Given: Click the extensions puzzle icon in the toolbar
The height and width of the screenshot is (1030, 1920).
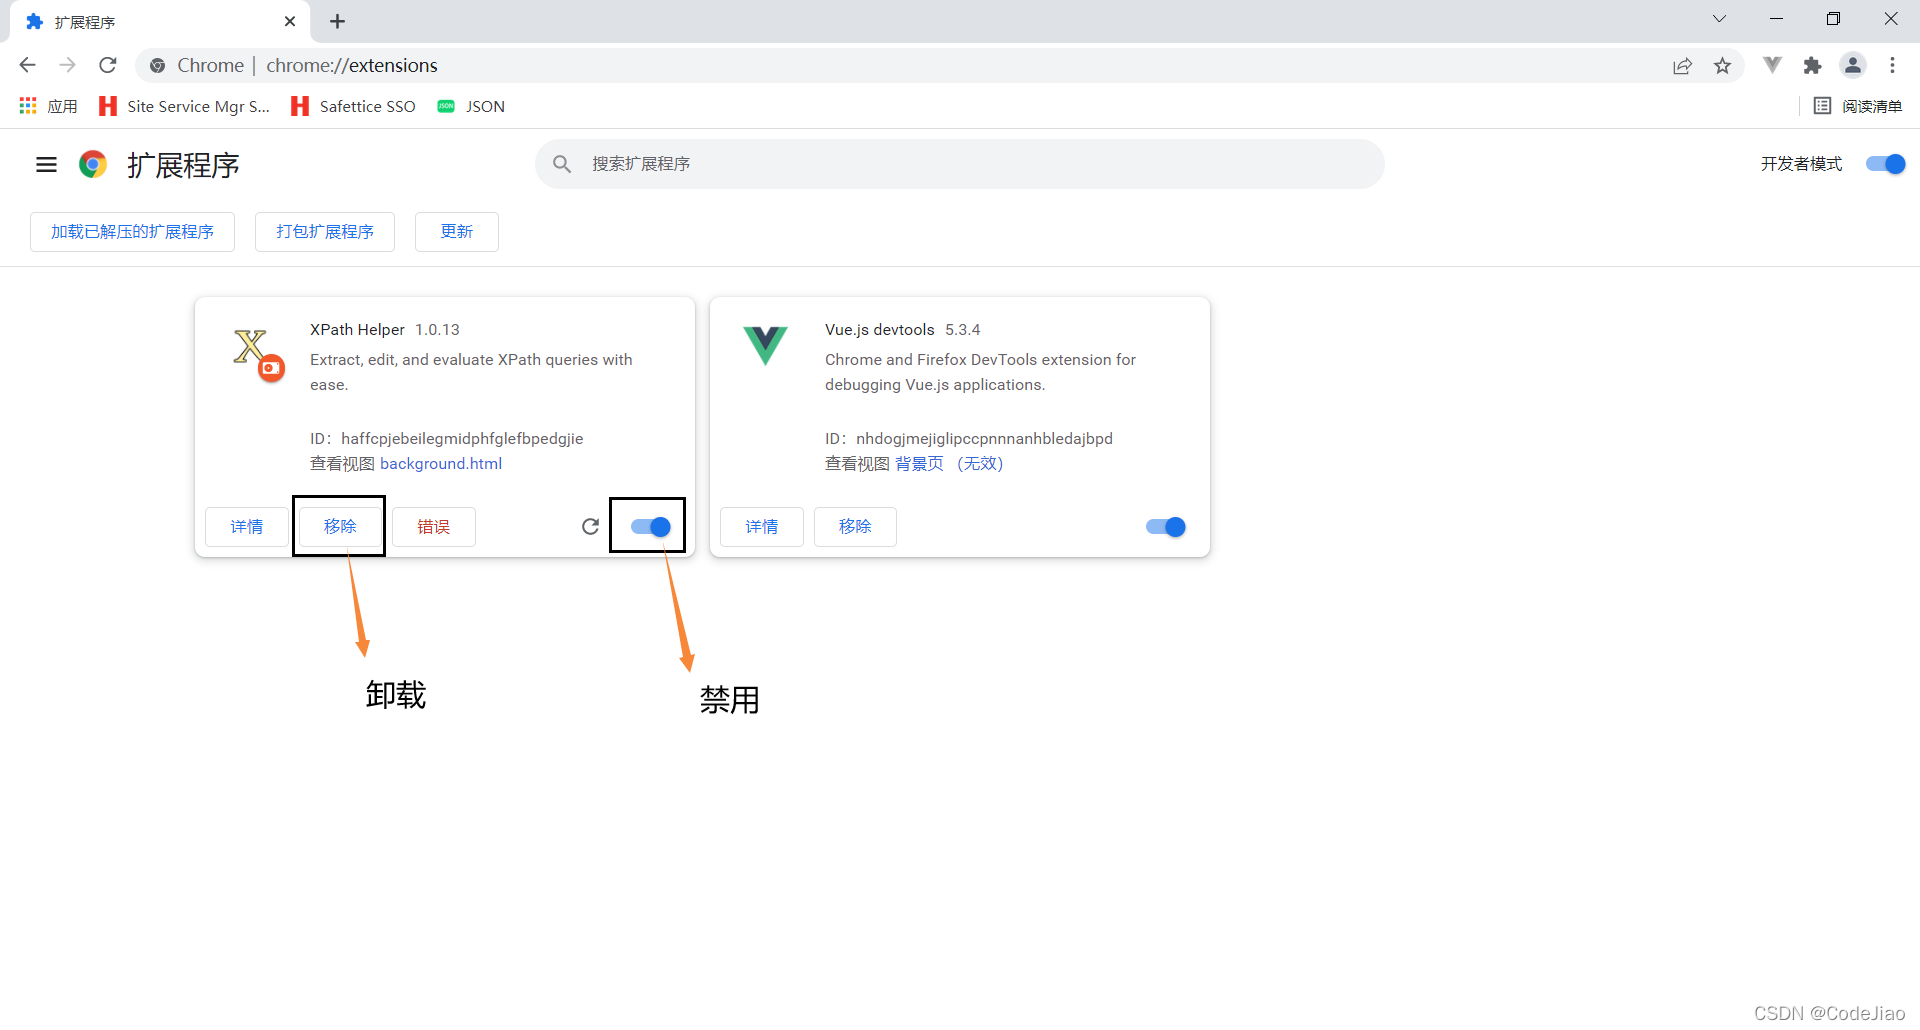Looking at the screenshot, I should 1813,65.
